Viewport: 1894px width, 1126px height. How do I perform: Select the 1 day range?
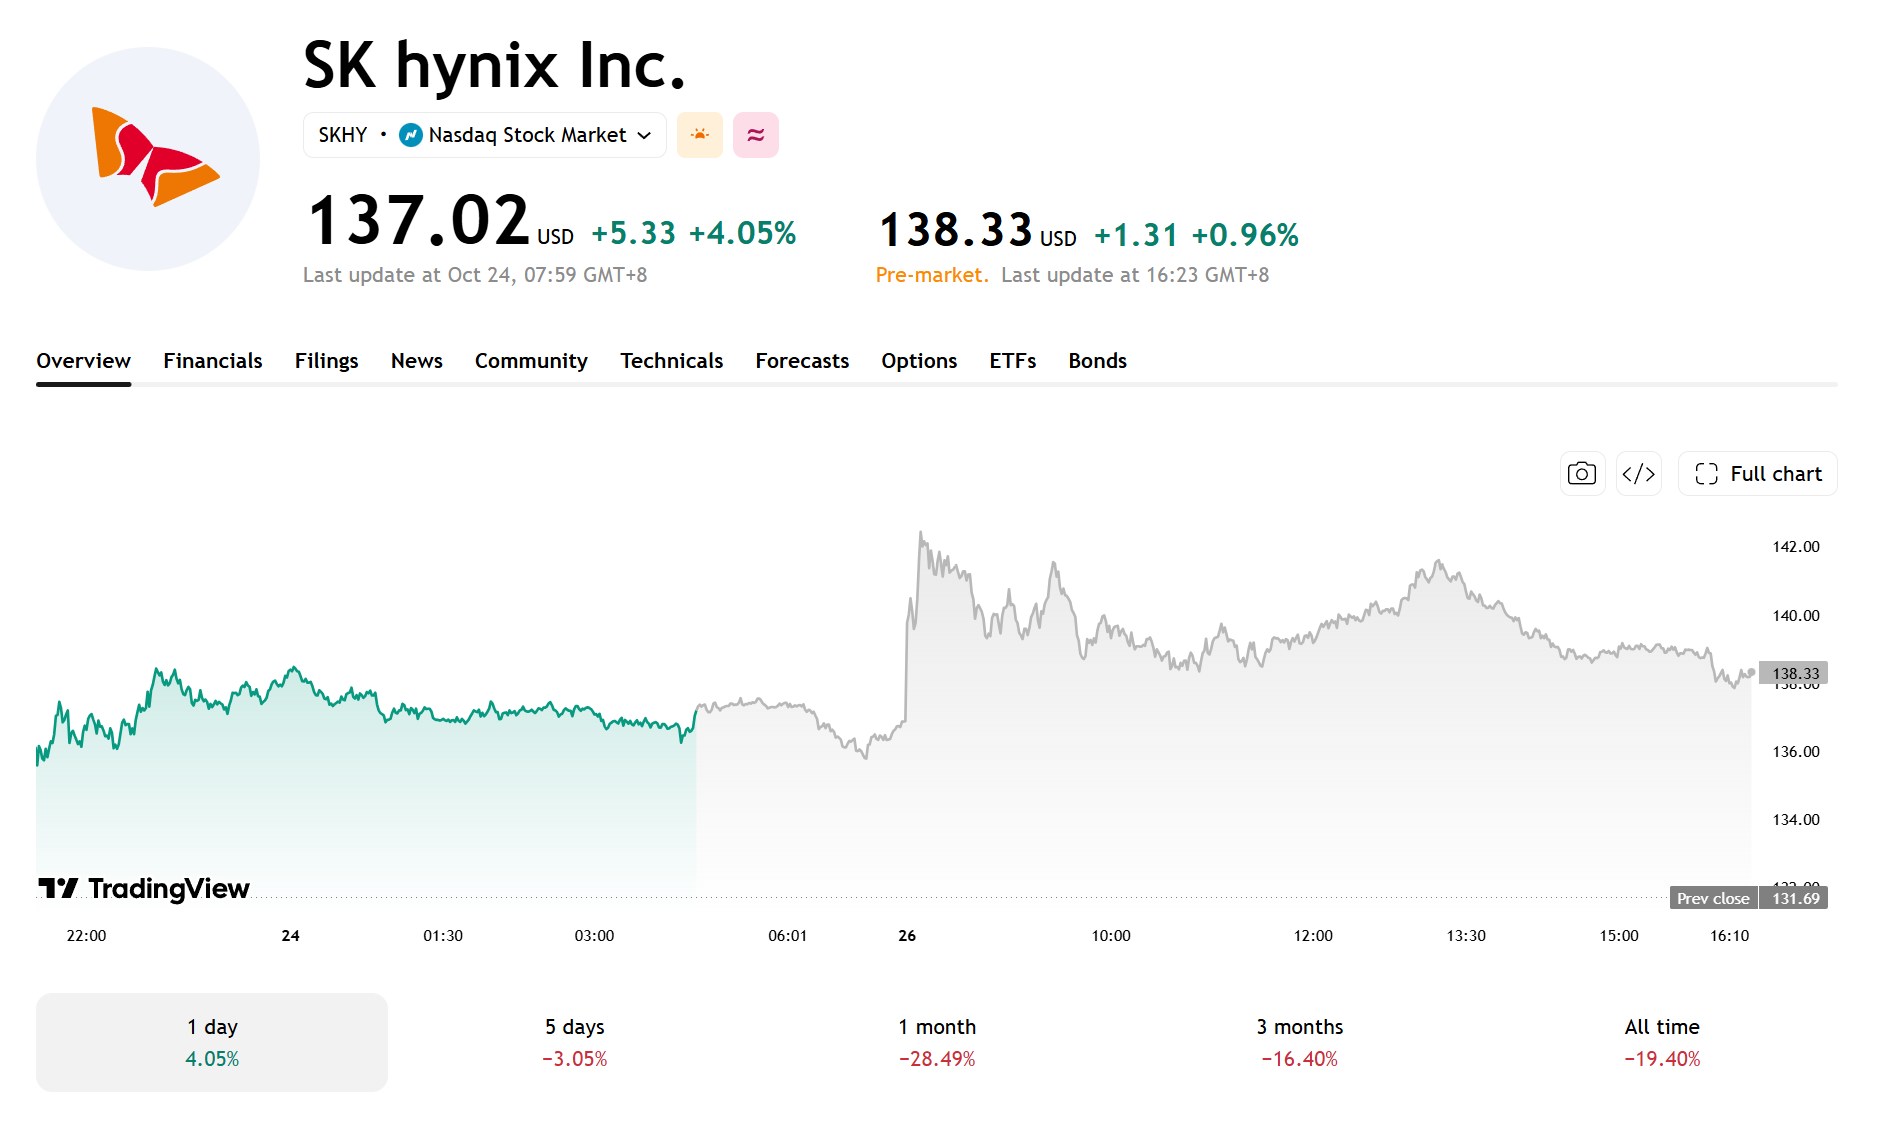[x=212, y=1042]
